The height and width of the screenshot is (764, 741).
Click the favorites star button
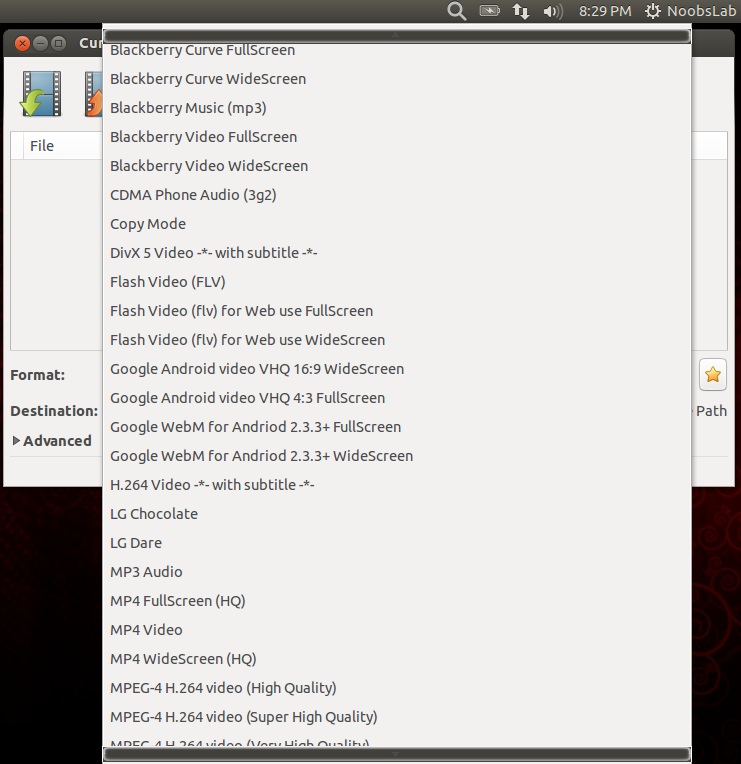click(713, 374)
